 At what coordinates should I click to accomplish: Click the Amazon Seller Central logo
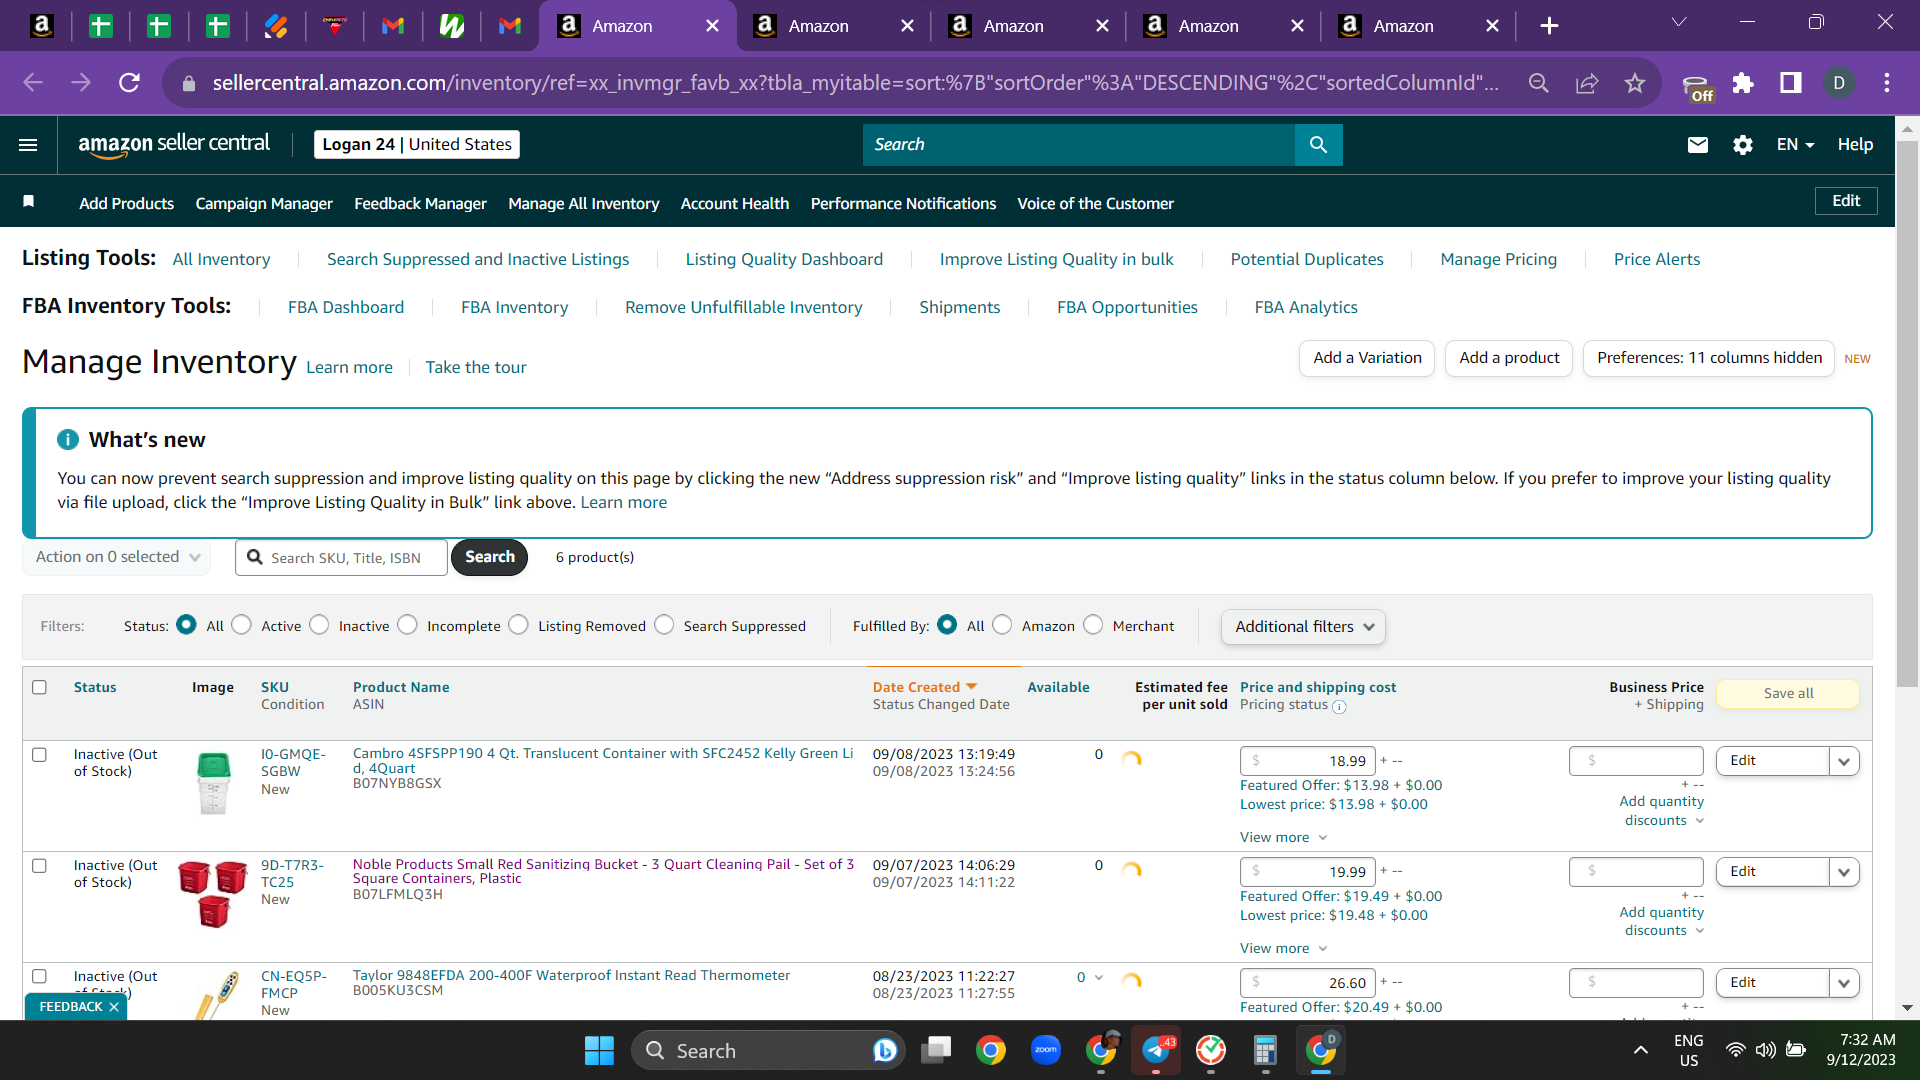(x=174, y=144)
